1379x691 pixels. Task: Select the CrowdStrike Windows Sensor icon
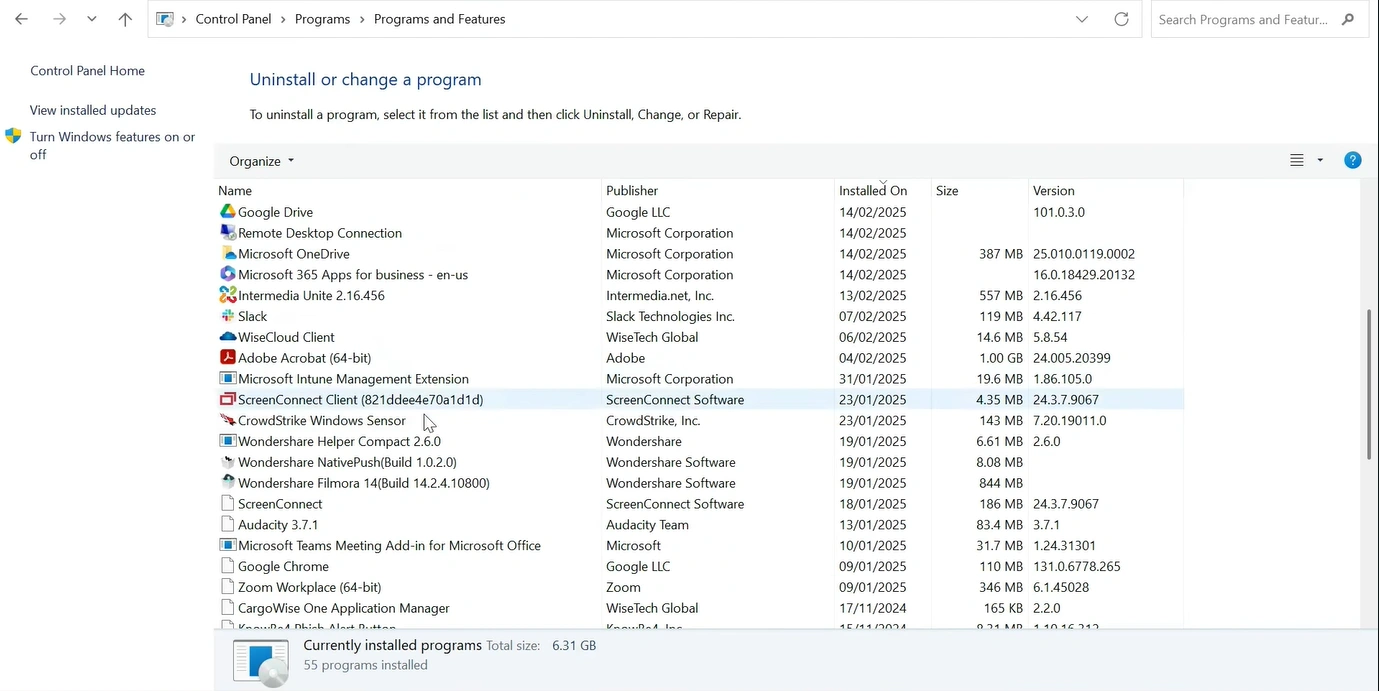pyautogui.click(x=228, y=421)
